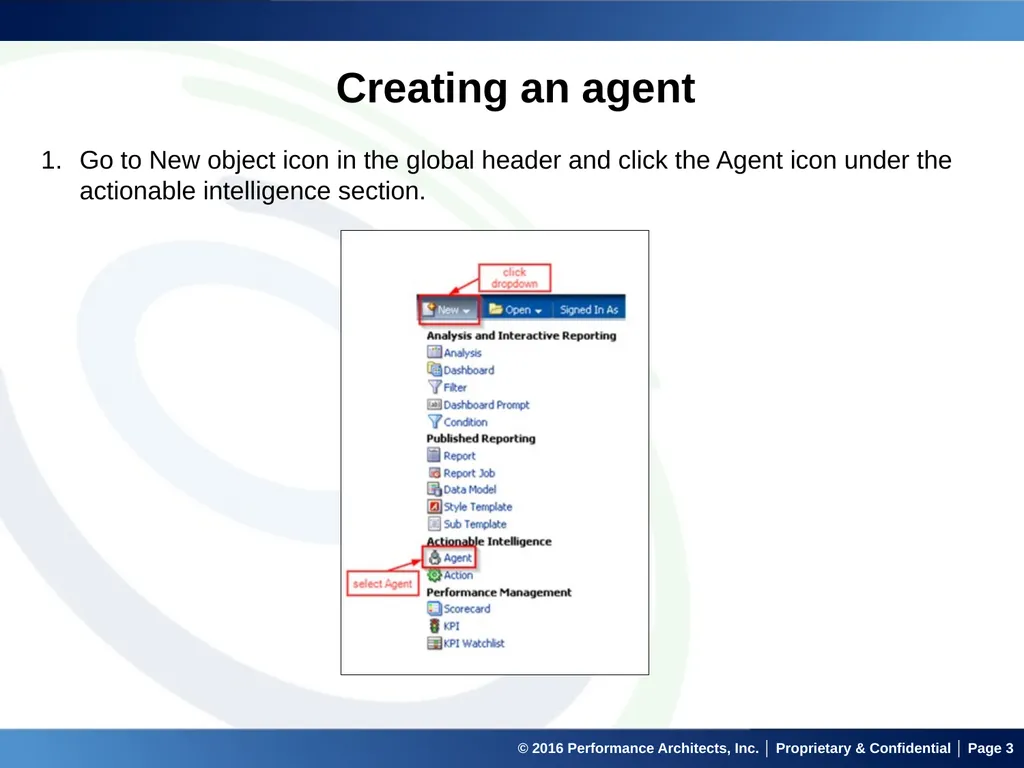
Task: Pick the Condition menu entry
Action: click(466, 422)
